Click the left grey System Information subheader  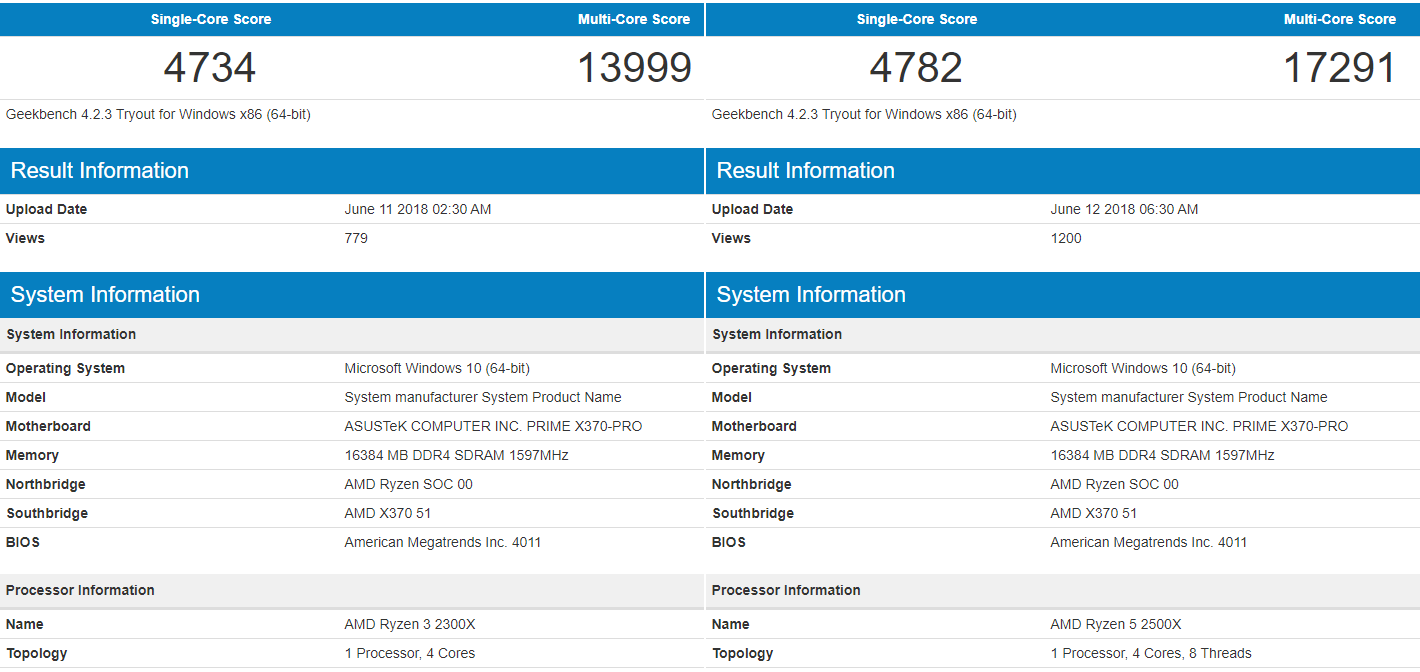click(x=352, y=334)
